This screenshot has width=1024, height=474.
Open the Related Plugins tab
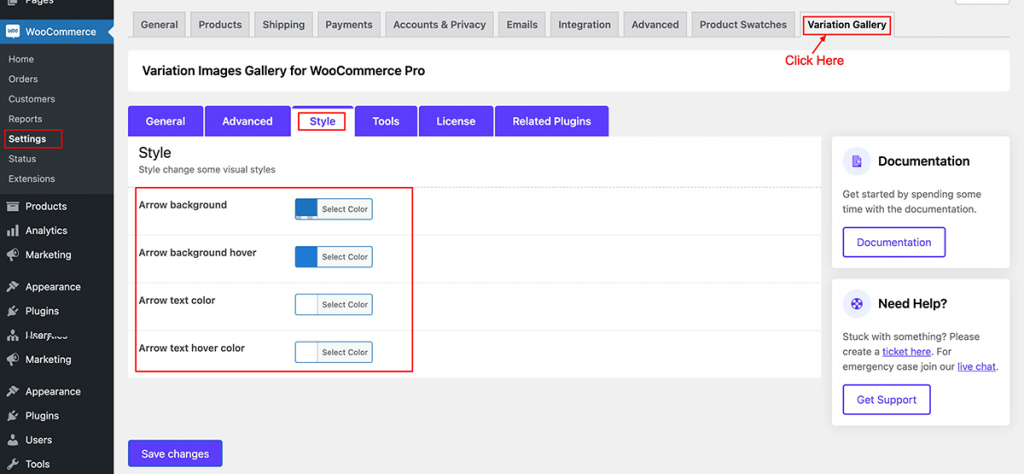coord(552,121)
